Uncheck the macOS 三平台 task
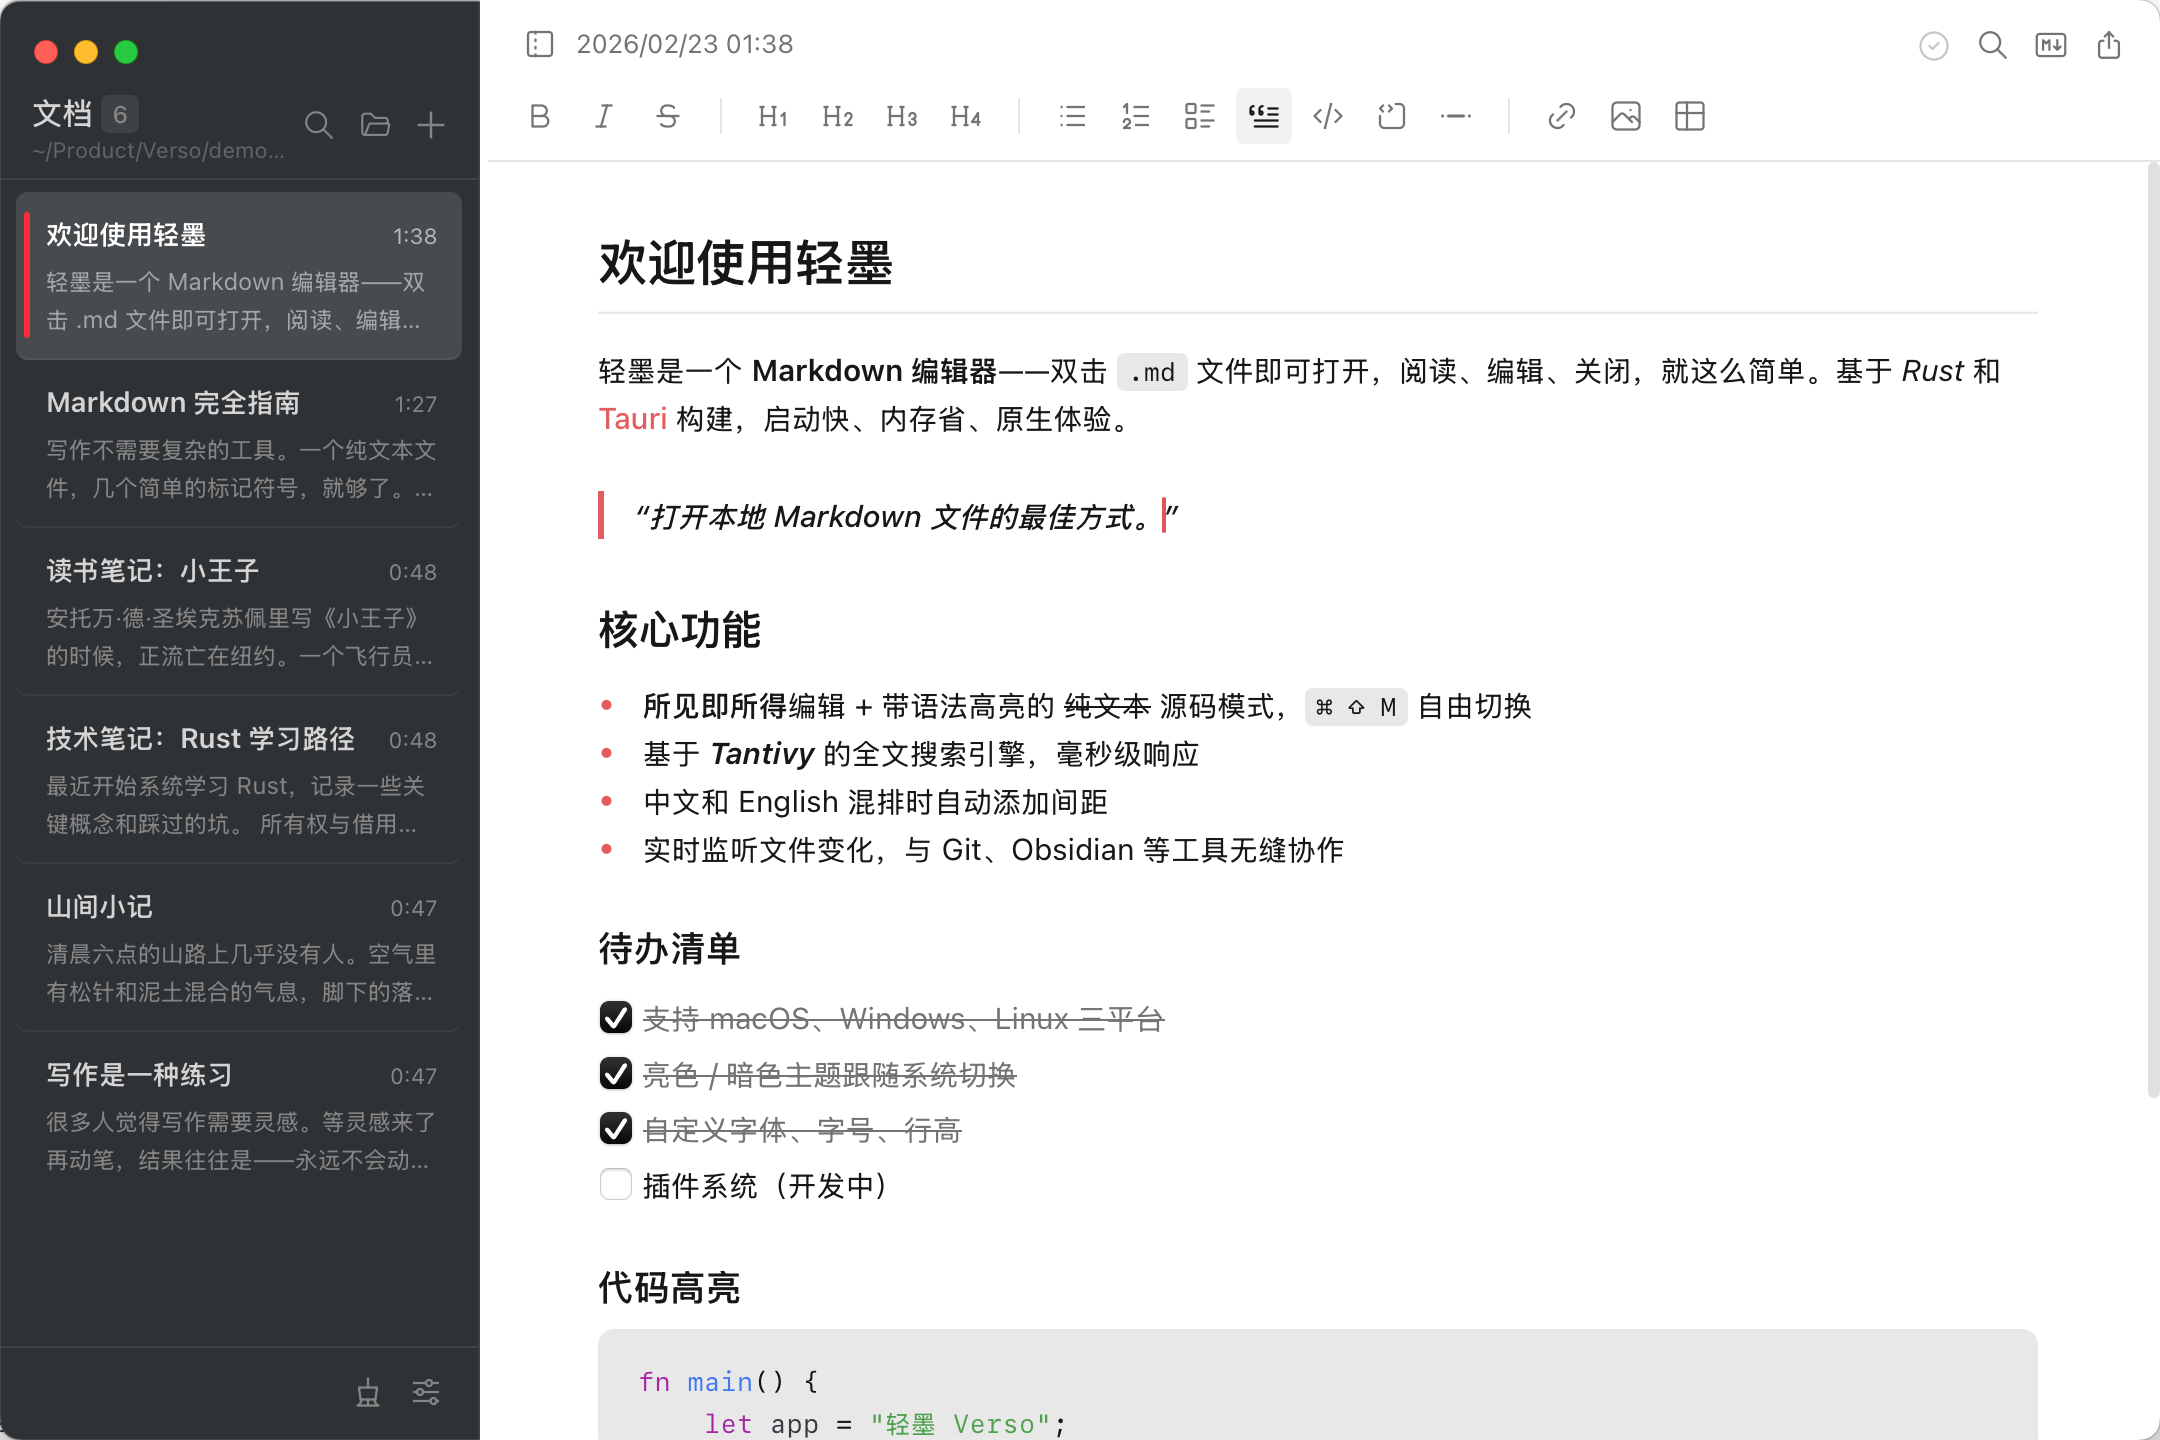The width and height of the screenshot is (2160, 1440). [x=616, y=1017]
